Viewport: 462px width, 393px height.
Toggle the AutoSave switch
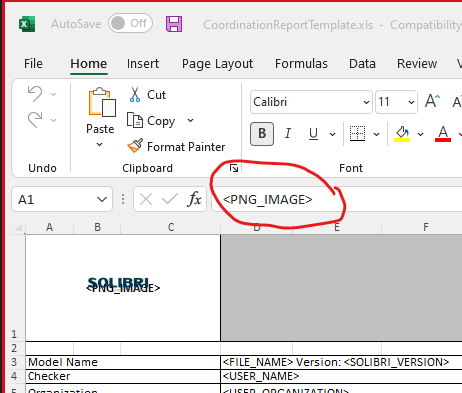pos(130,23)
